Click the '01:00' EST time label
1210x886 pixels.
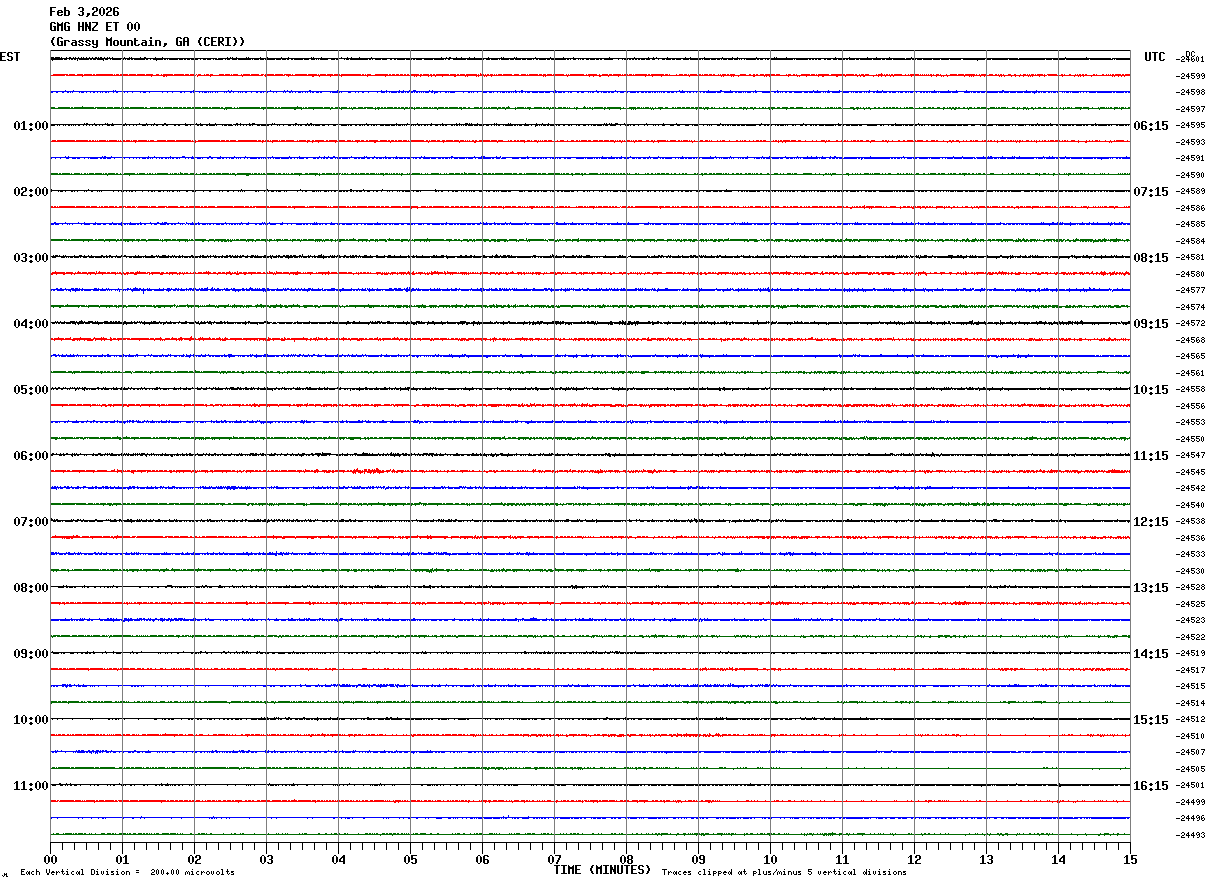click(x=31, y=126)
